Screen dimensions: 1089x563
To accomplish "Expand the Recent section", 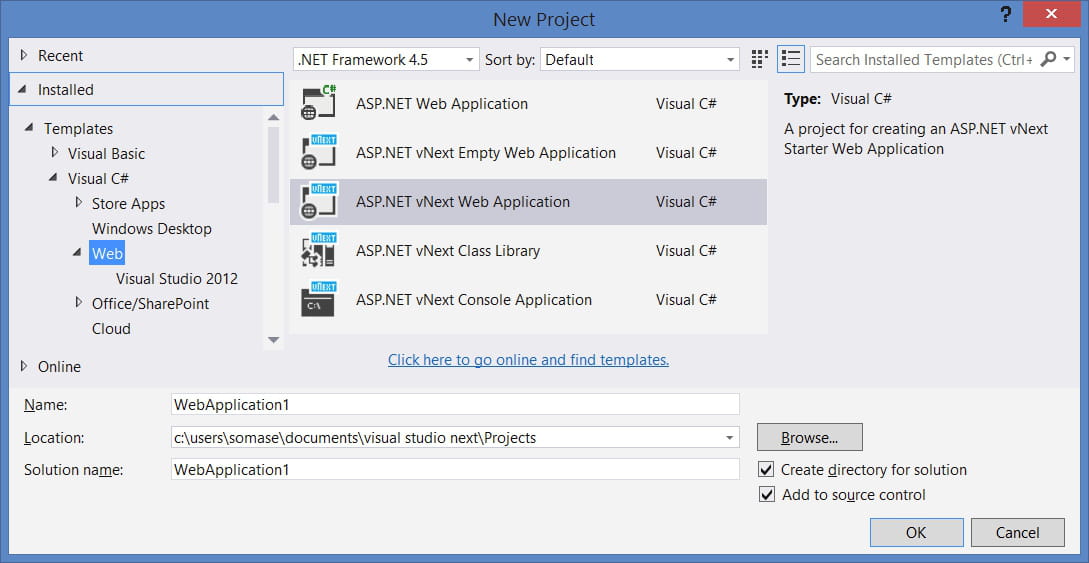I will (x=24, y=55).
